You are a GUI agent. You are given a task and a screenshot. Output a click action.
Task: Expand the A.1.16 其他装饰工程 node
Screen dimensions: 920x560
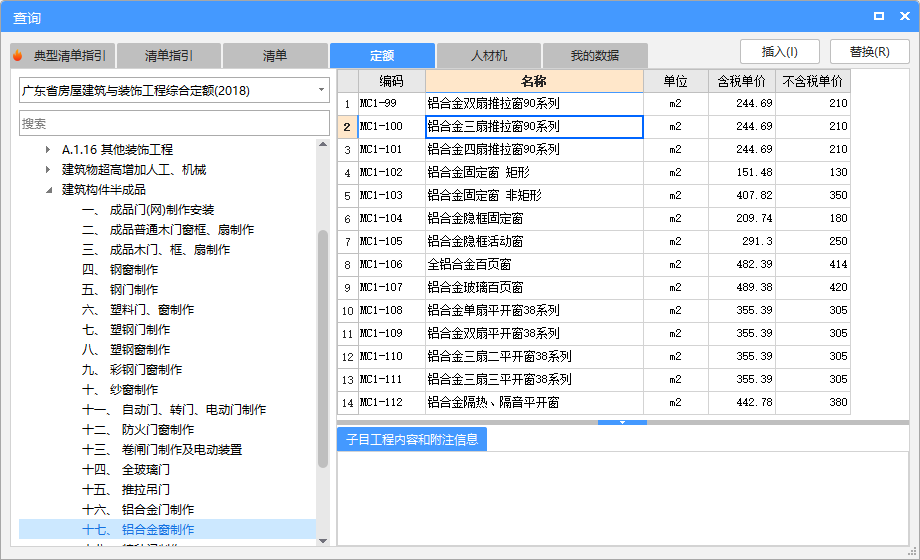[x=48, y=150]
